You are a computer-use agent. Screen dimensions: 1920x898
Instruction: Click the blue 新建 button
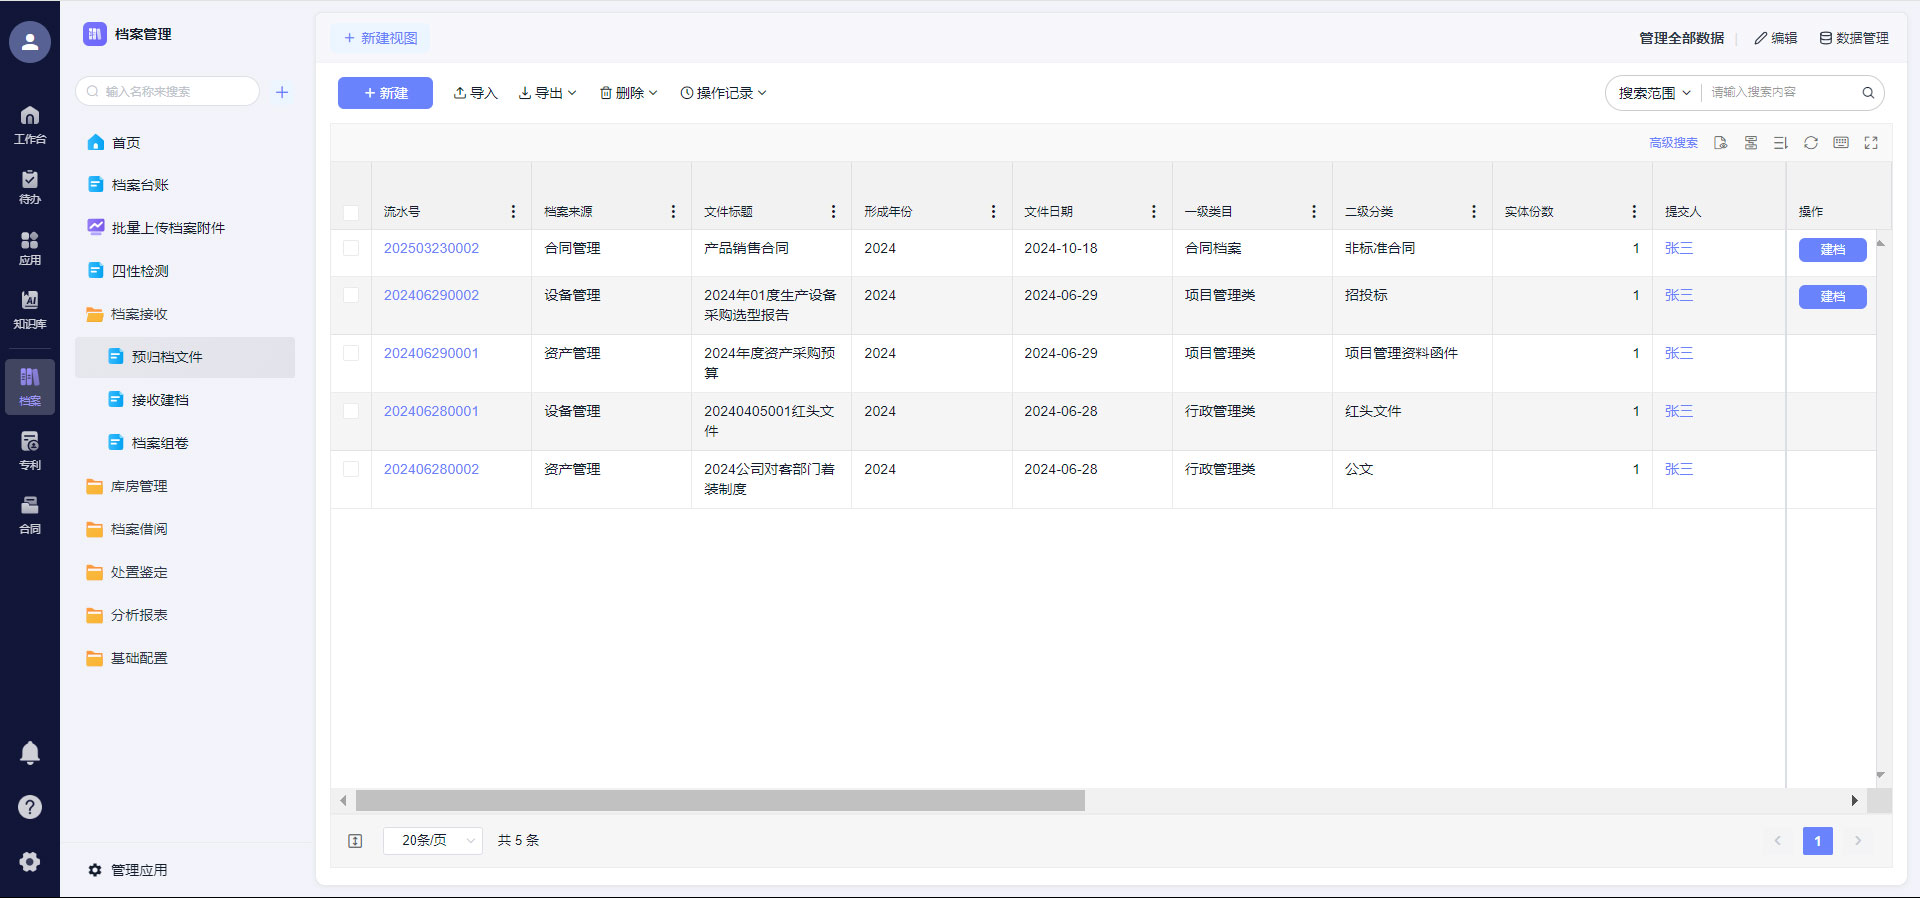point(385,93)
